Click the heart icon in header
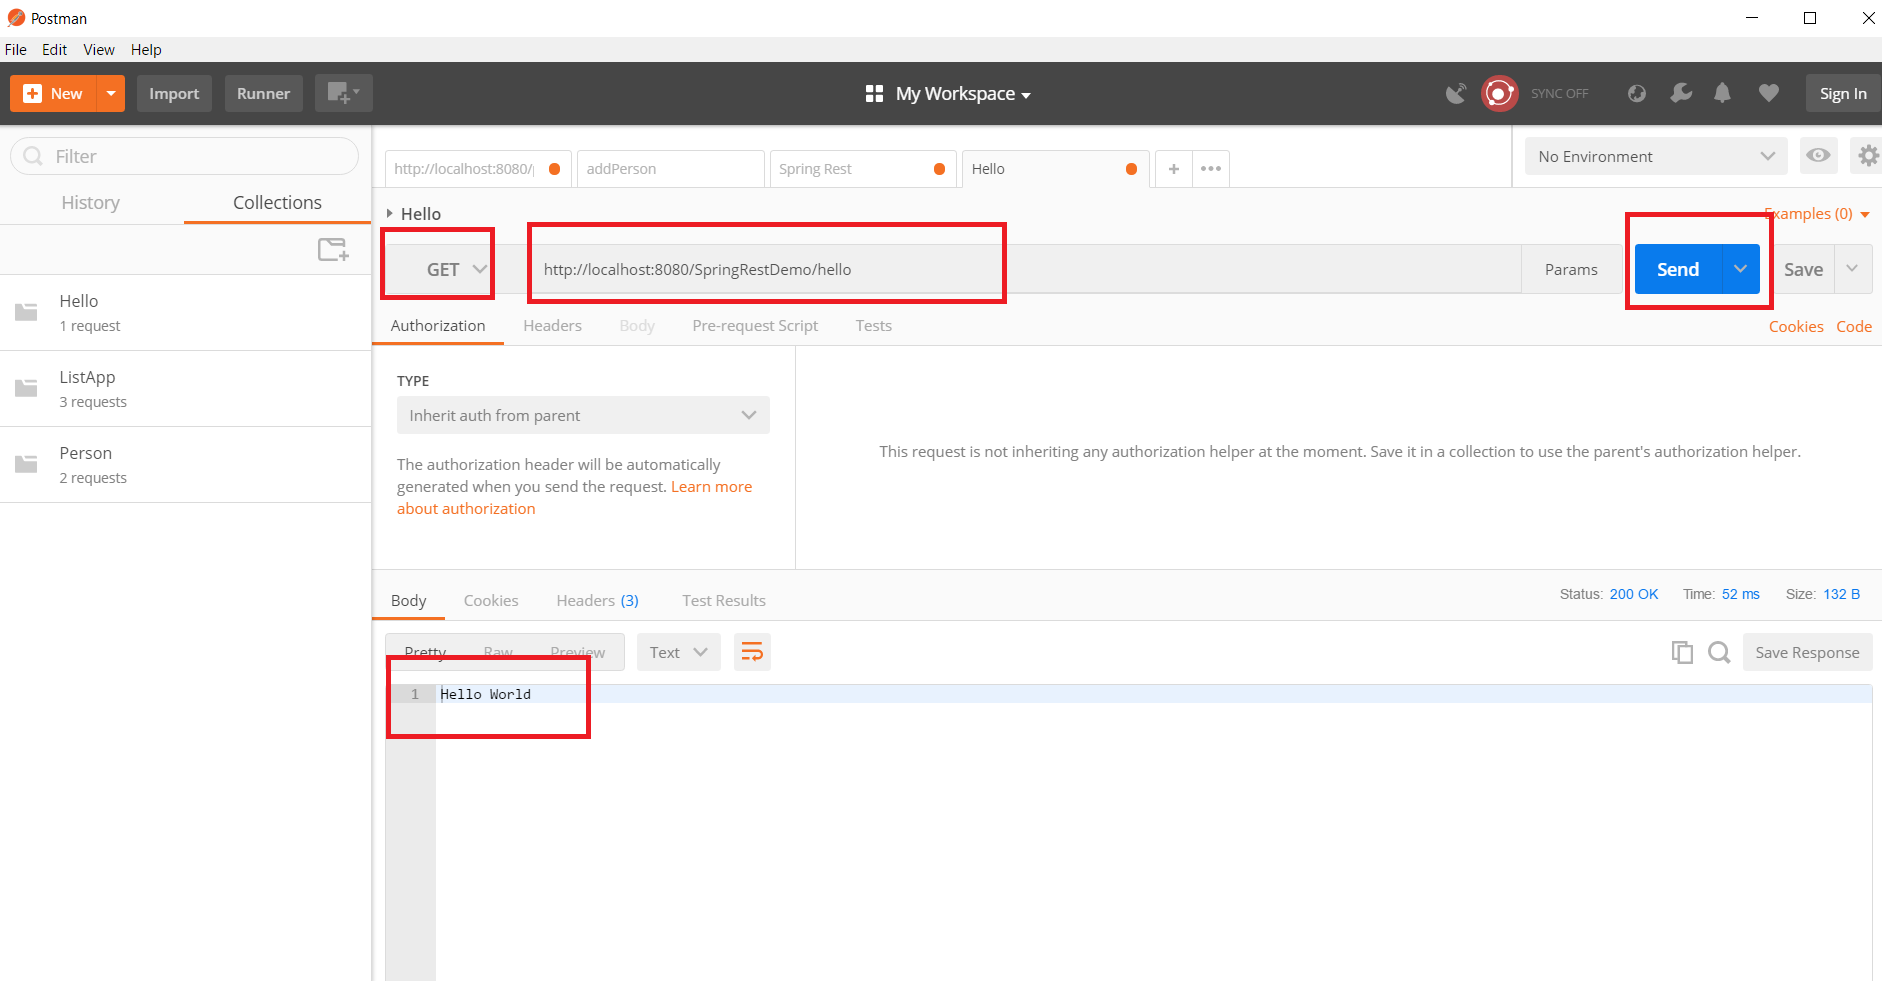 [x=1768, y=93]
